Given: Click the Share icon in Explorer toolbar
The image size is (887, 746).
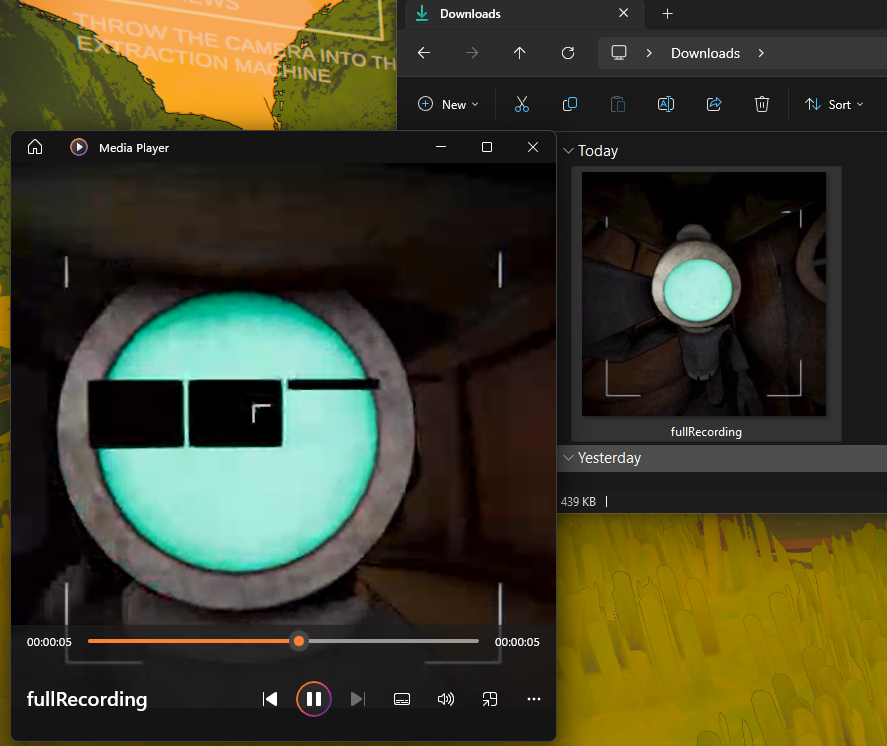Looking at the screenshot, I should [x=714, y=104].
